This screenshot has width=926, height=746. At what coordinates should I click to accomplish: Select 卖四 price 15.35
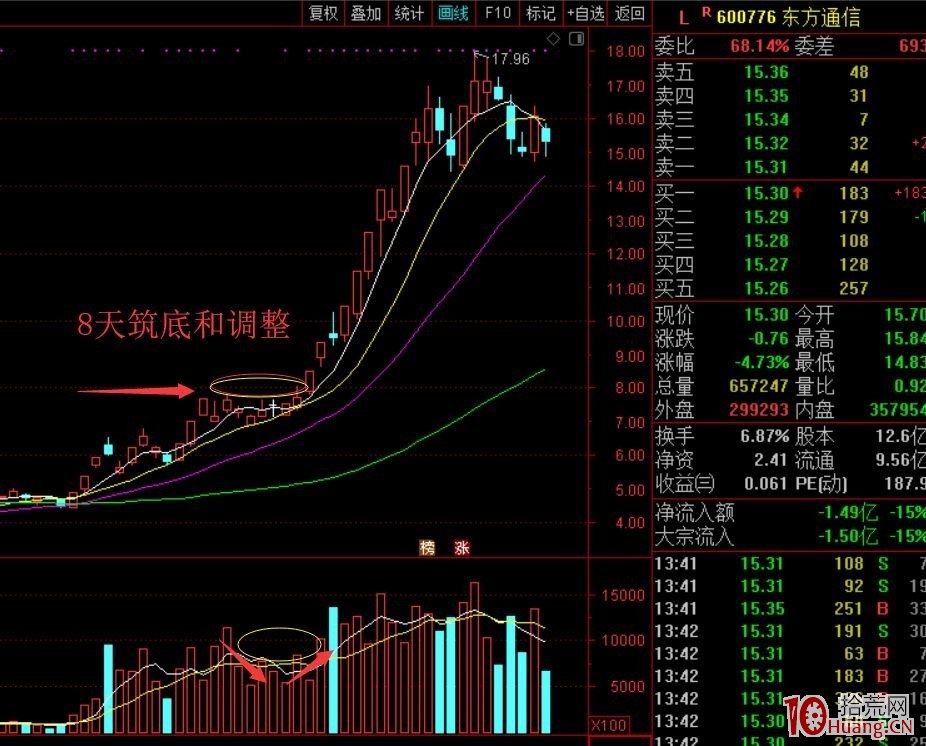tap(766, 96)
